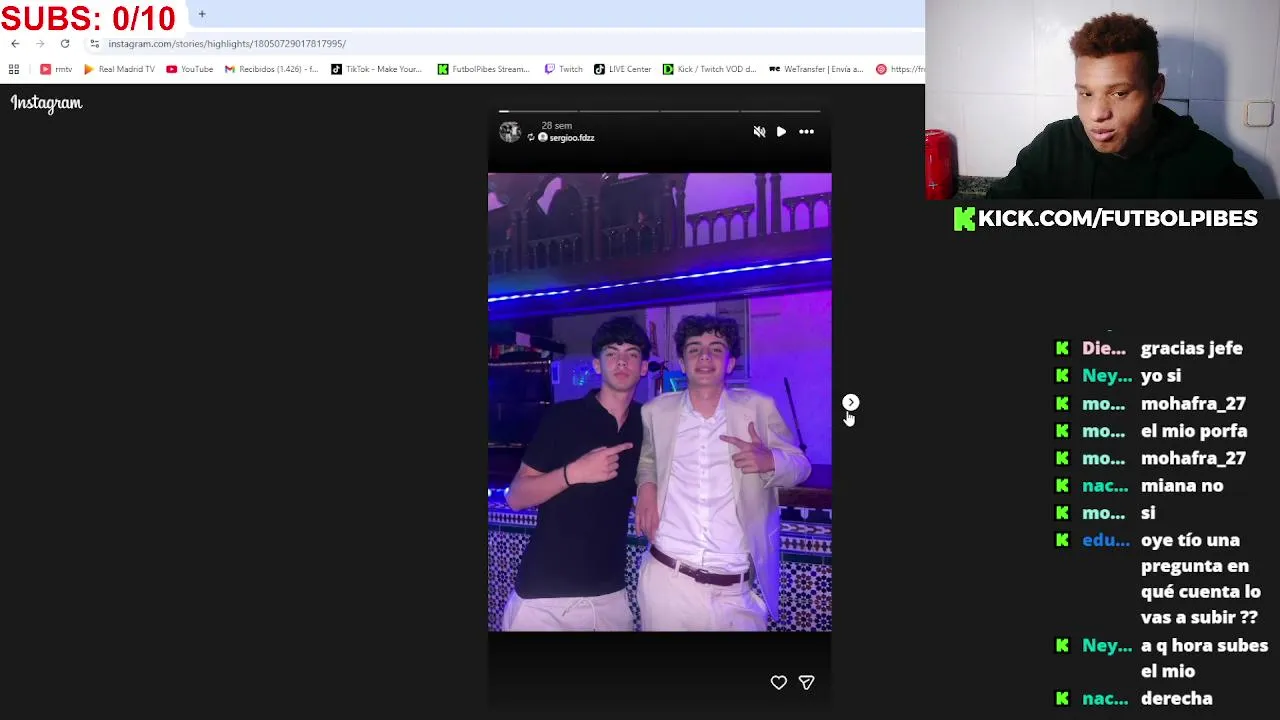Open the story more options menu
Image resolution: width=1280 pixels, height=720 pixels.
(x=806, y=132)
